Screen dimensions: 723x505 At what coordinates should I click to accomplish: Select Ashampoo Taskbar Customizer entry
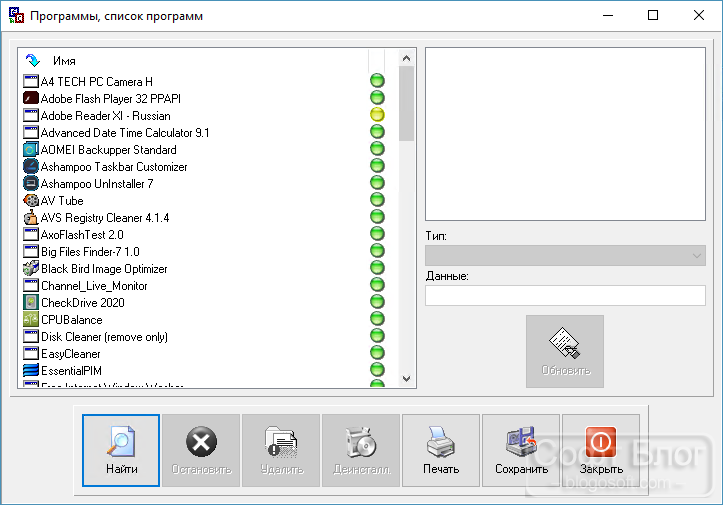(x=114, y=167)
